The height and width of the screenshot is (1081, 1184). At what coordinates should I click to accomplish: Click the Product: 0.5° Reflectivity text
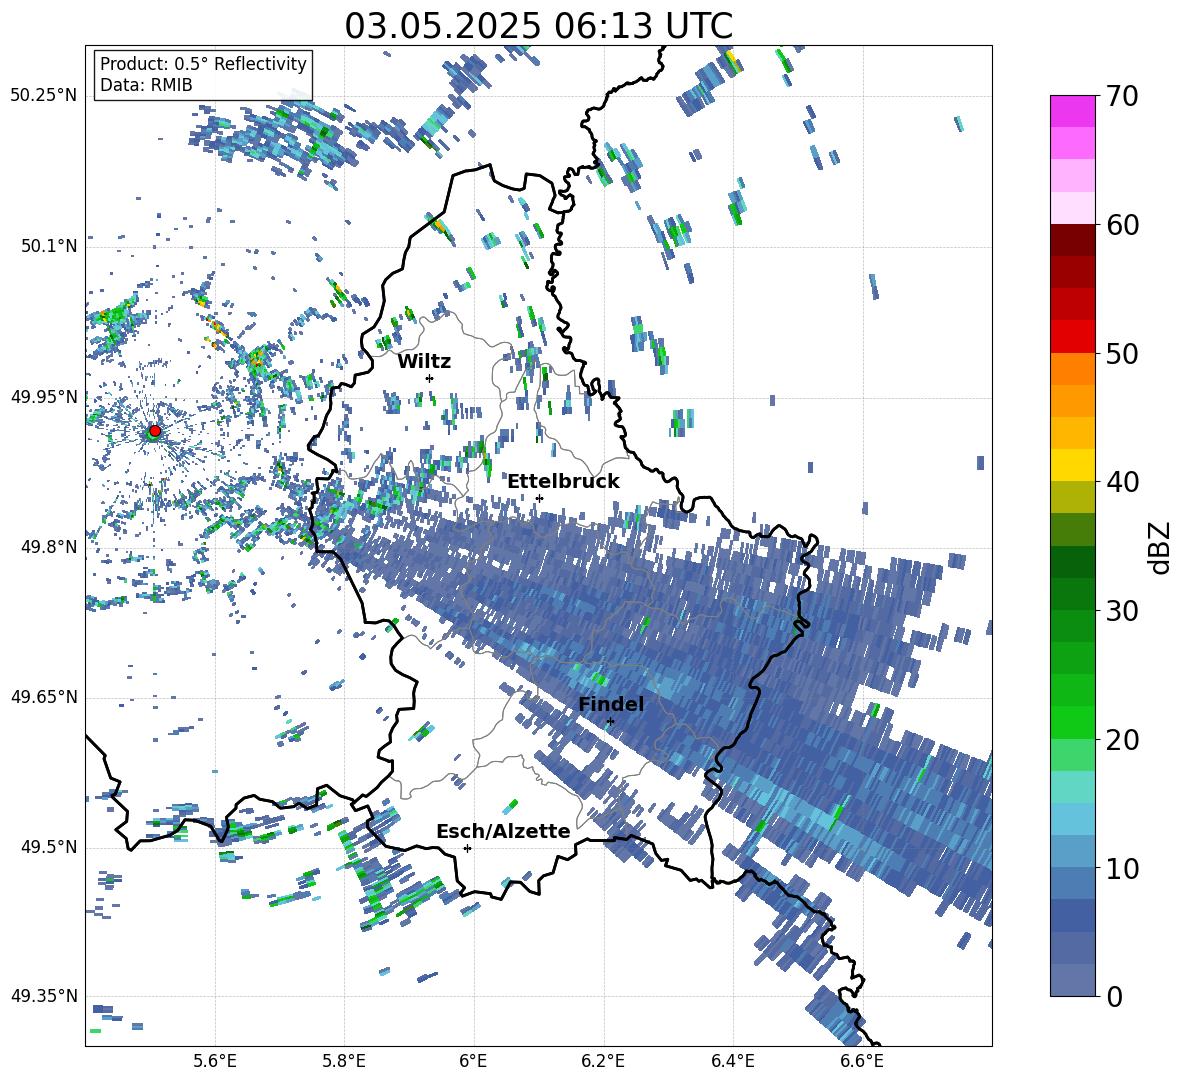(203, 64)
